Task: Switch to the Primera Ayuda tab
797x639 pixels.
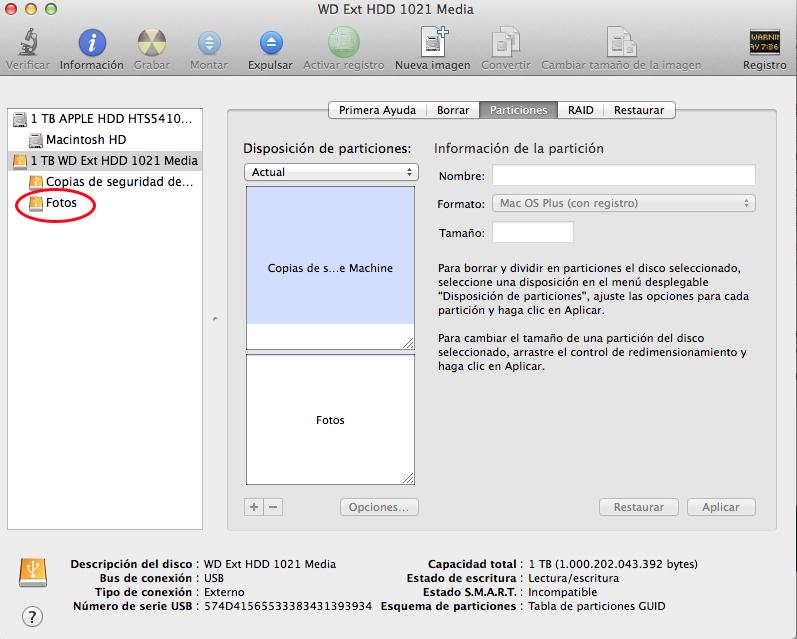Action: pos(377,110)
